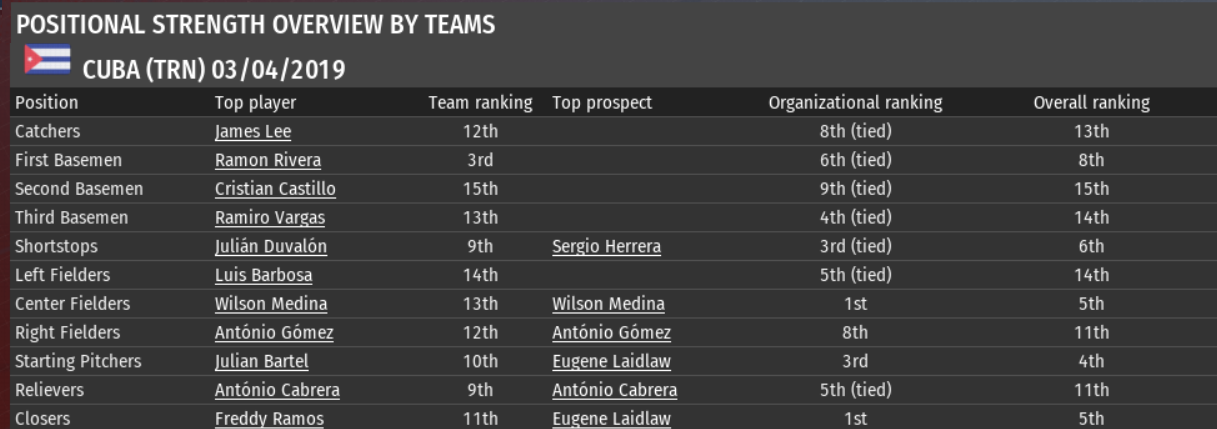Viewport: 1217px width, 429px height.
Task: Open Ramon Rivera's player page
Action: pyautogui.click(x=267, y=161)
